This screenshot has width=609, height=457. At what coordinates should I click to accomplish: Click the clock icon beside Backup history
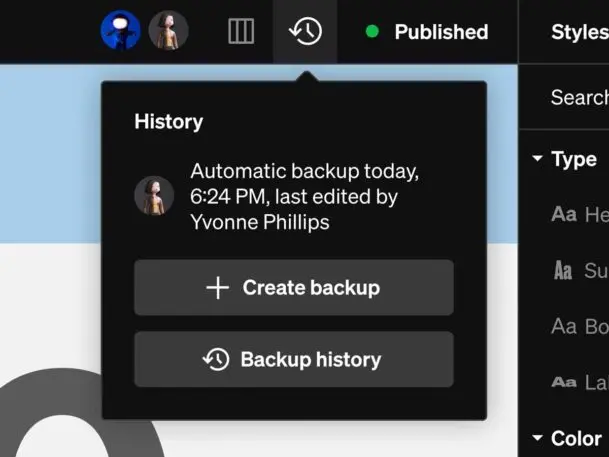[216, 360]
